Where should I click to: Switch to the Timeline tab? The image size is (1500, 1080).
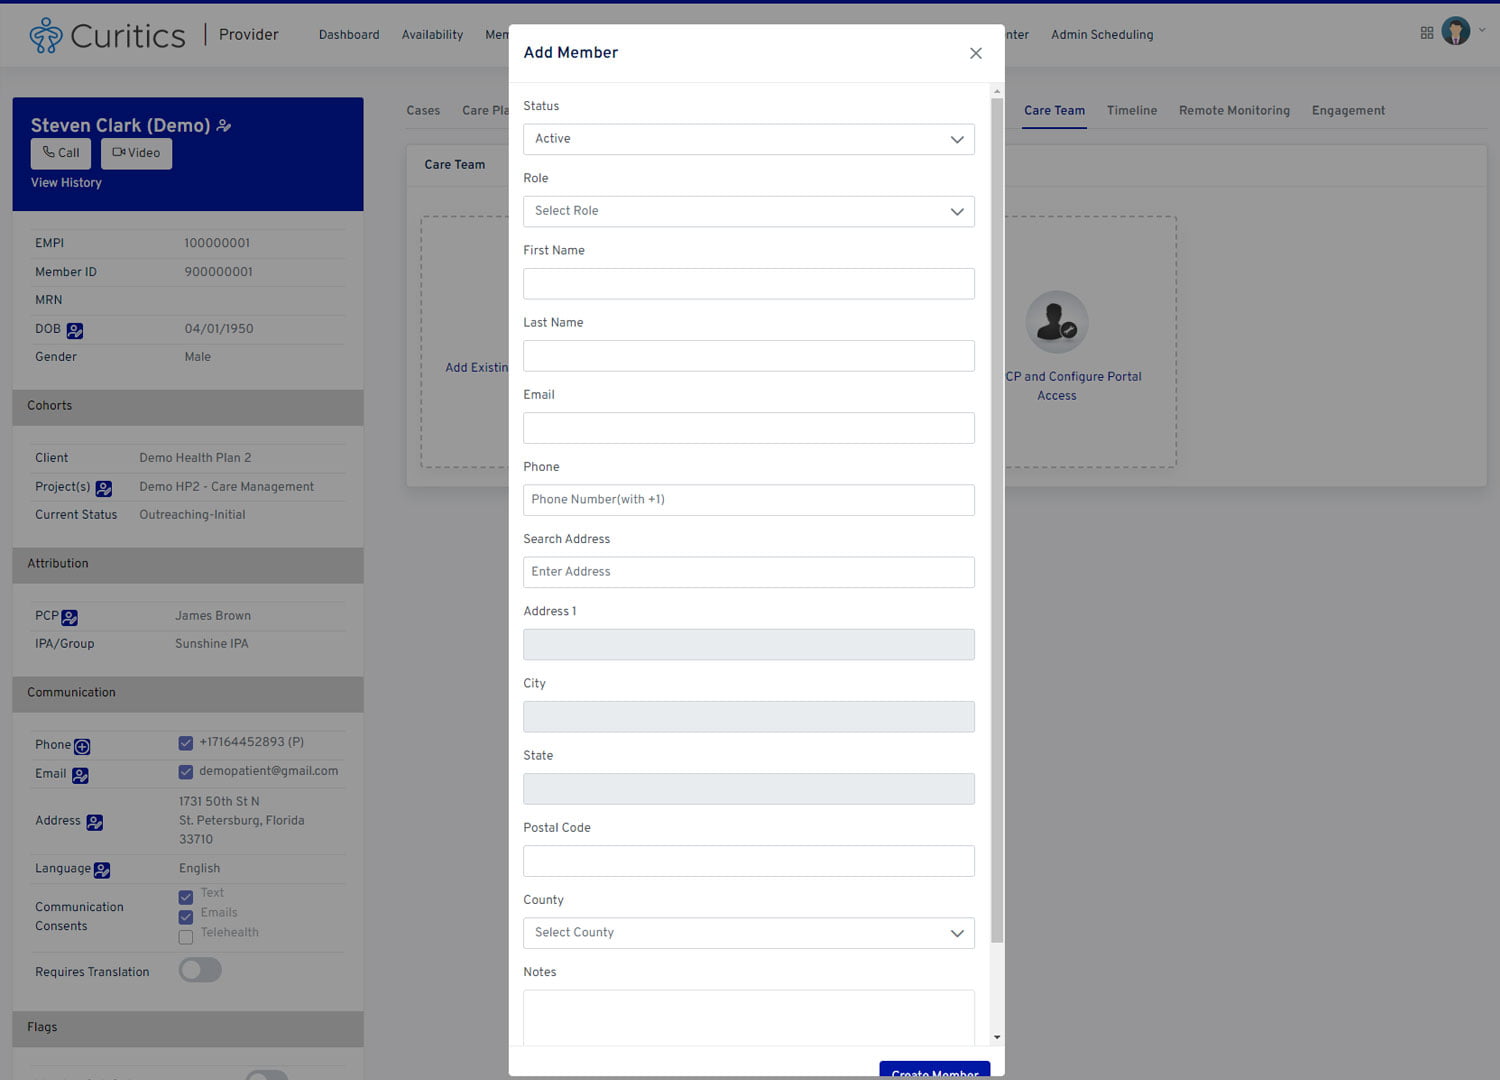pyautogui.click(x=1132, y=111)
